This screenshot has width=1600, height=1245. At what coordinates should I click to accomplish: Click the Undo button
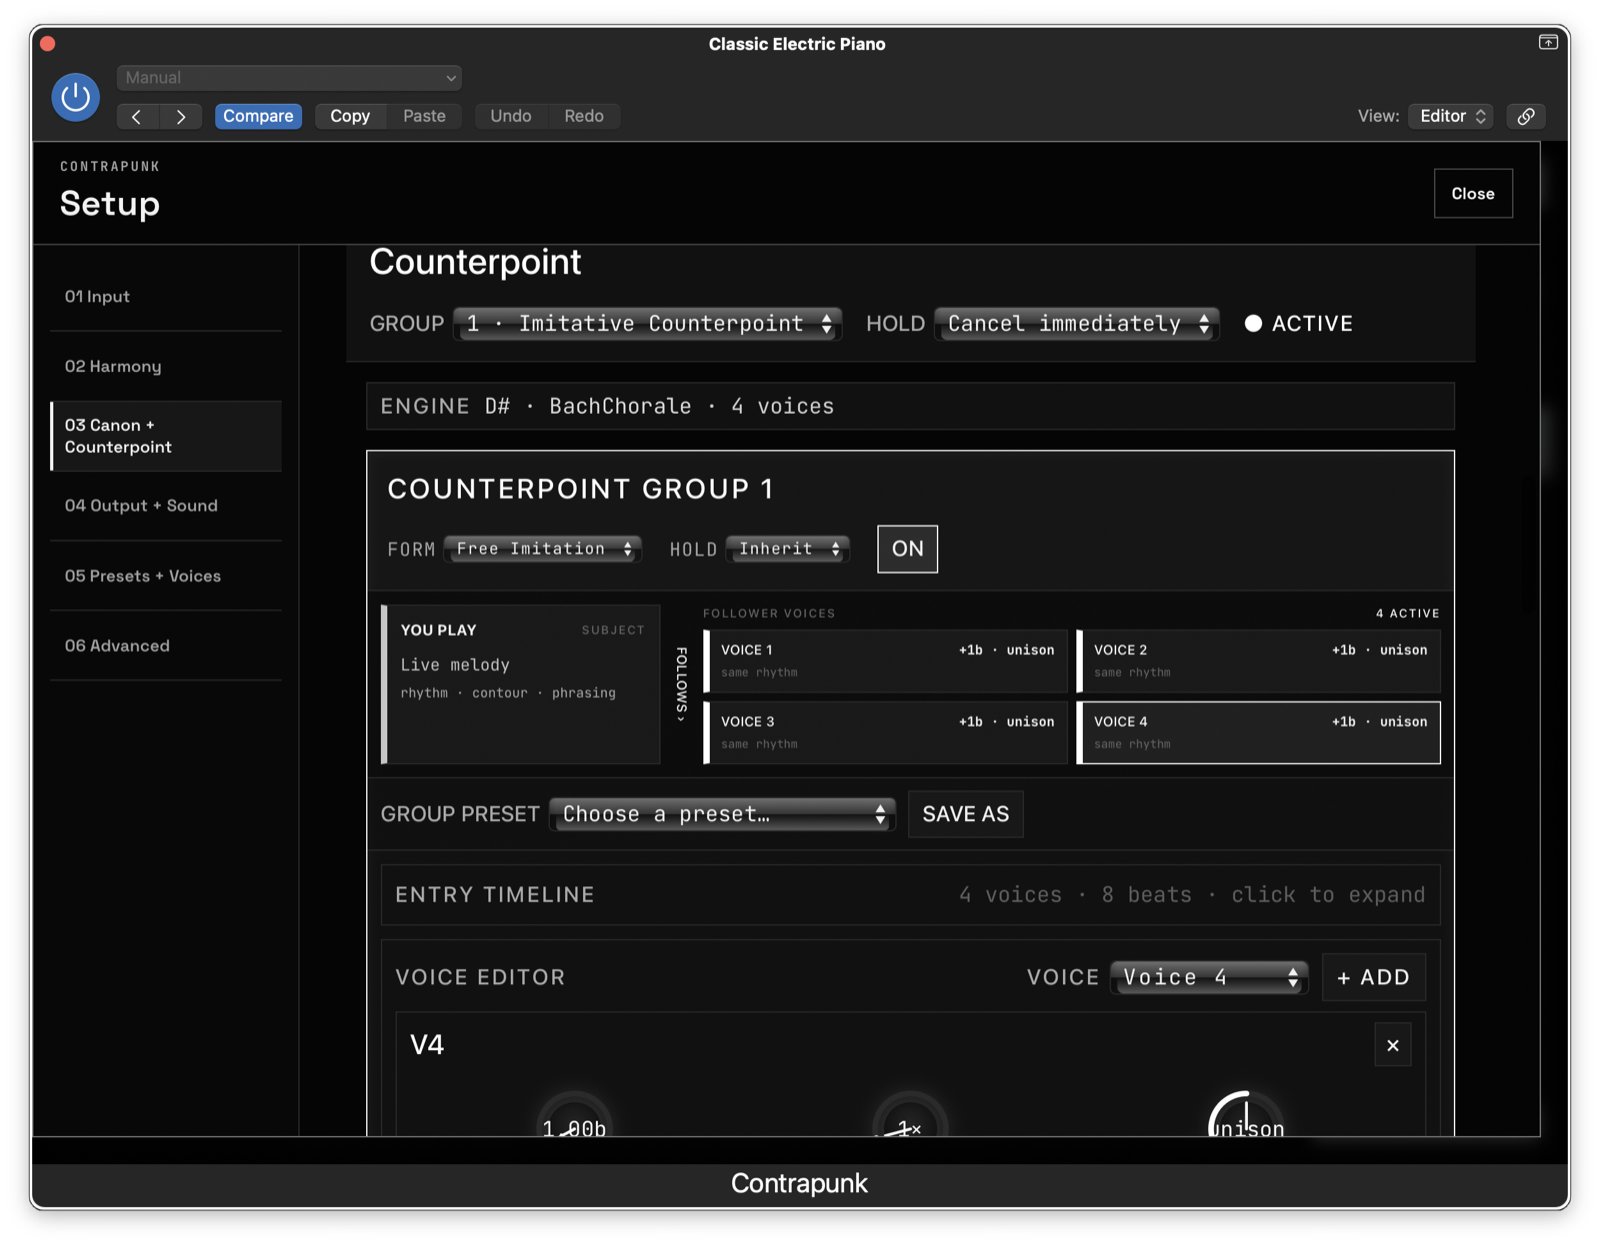coord(511,116)
